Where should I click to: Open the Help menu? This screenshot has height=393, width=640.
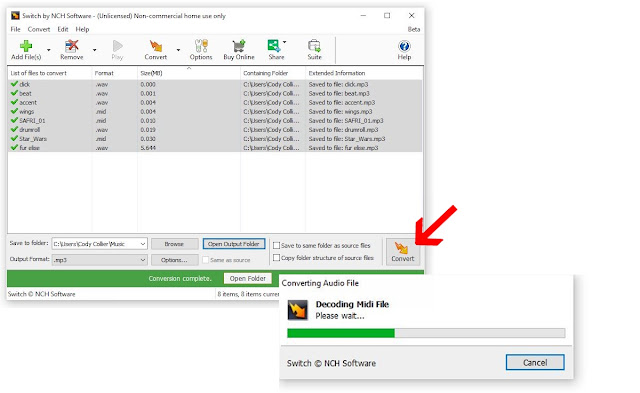point(82,29)
